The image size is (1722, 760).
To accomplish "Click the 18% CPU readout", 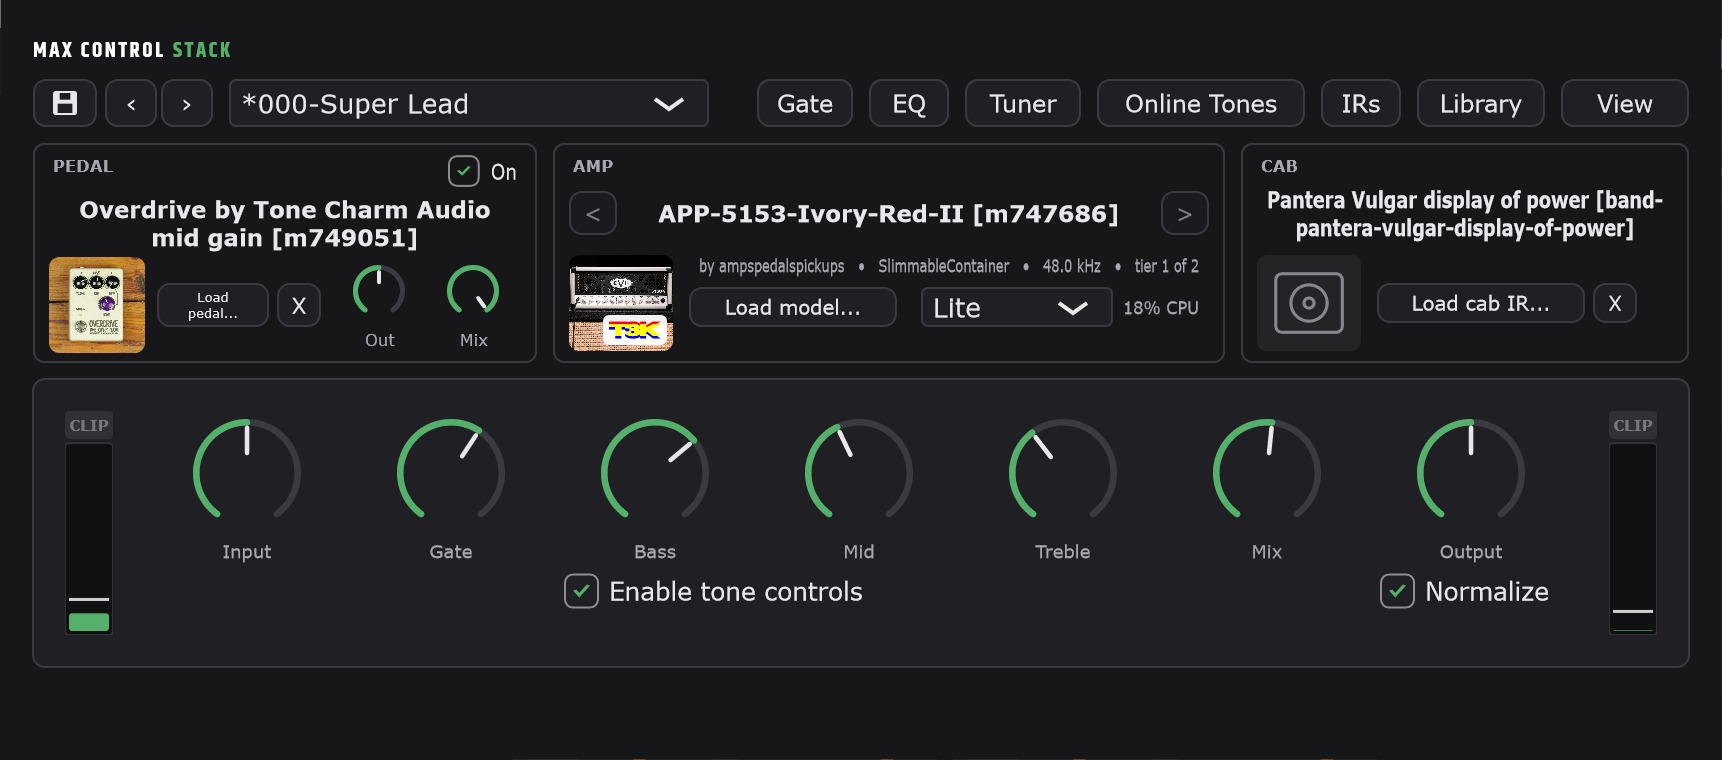I will coord(1161,308).
